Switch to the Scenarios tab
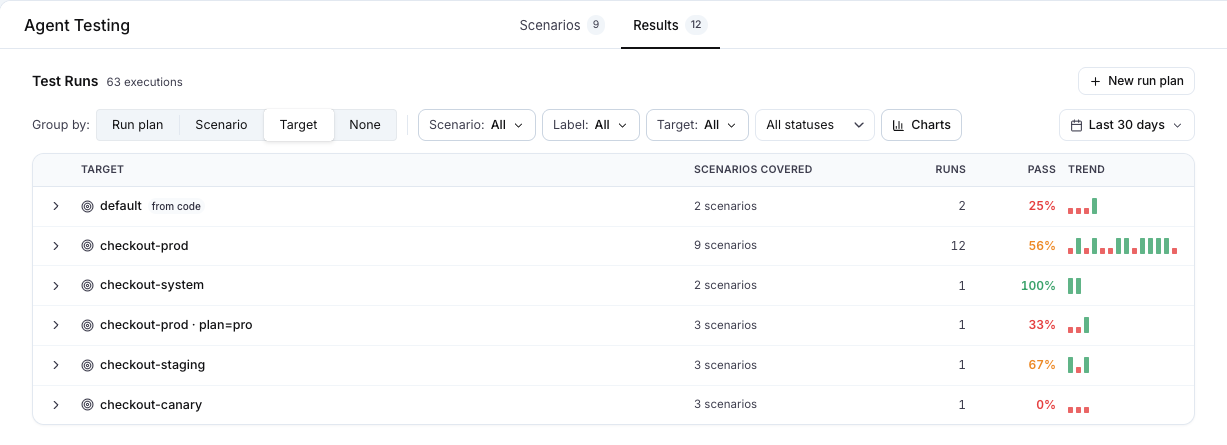 562,25
